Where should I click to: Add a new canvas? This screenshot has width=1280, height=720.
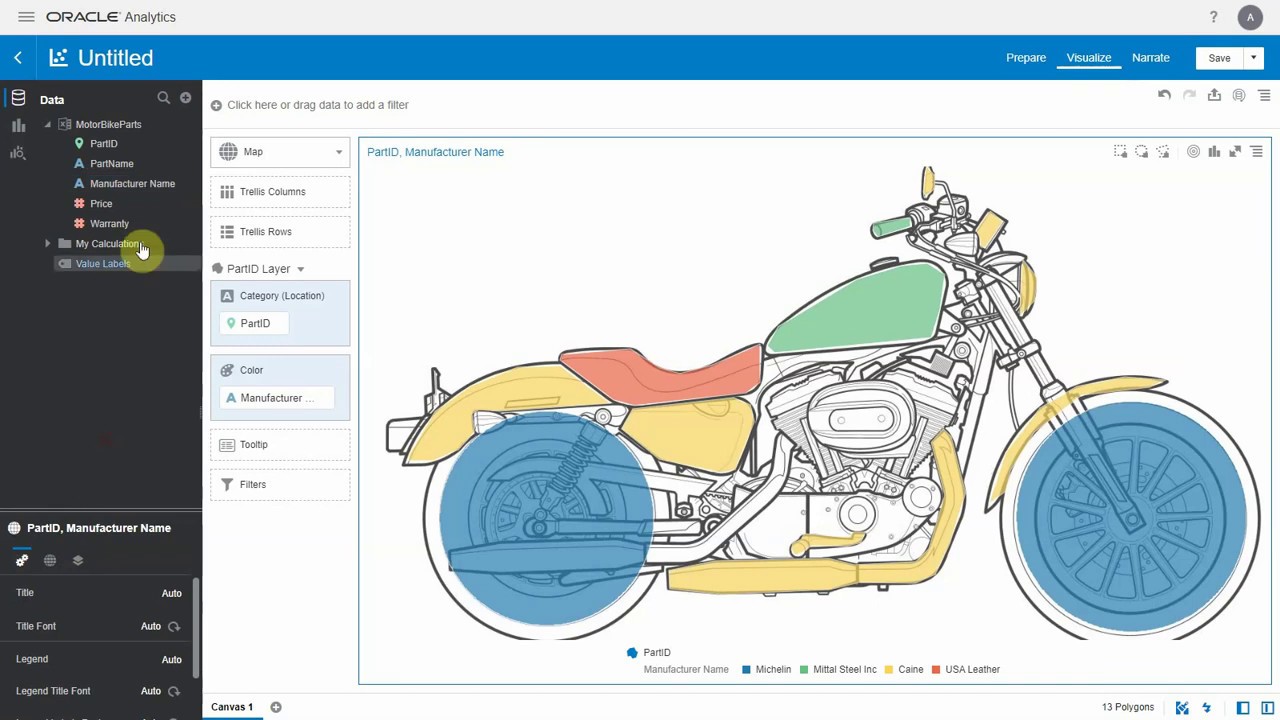pyautogui.click(x=275, y=707)
